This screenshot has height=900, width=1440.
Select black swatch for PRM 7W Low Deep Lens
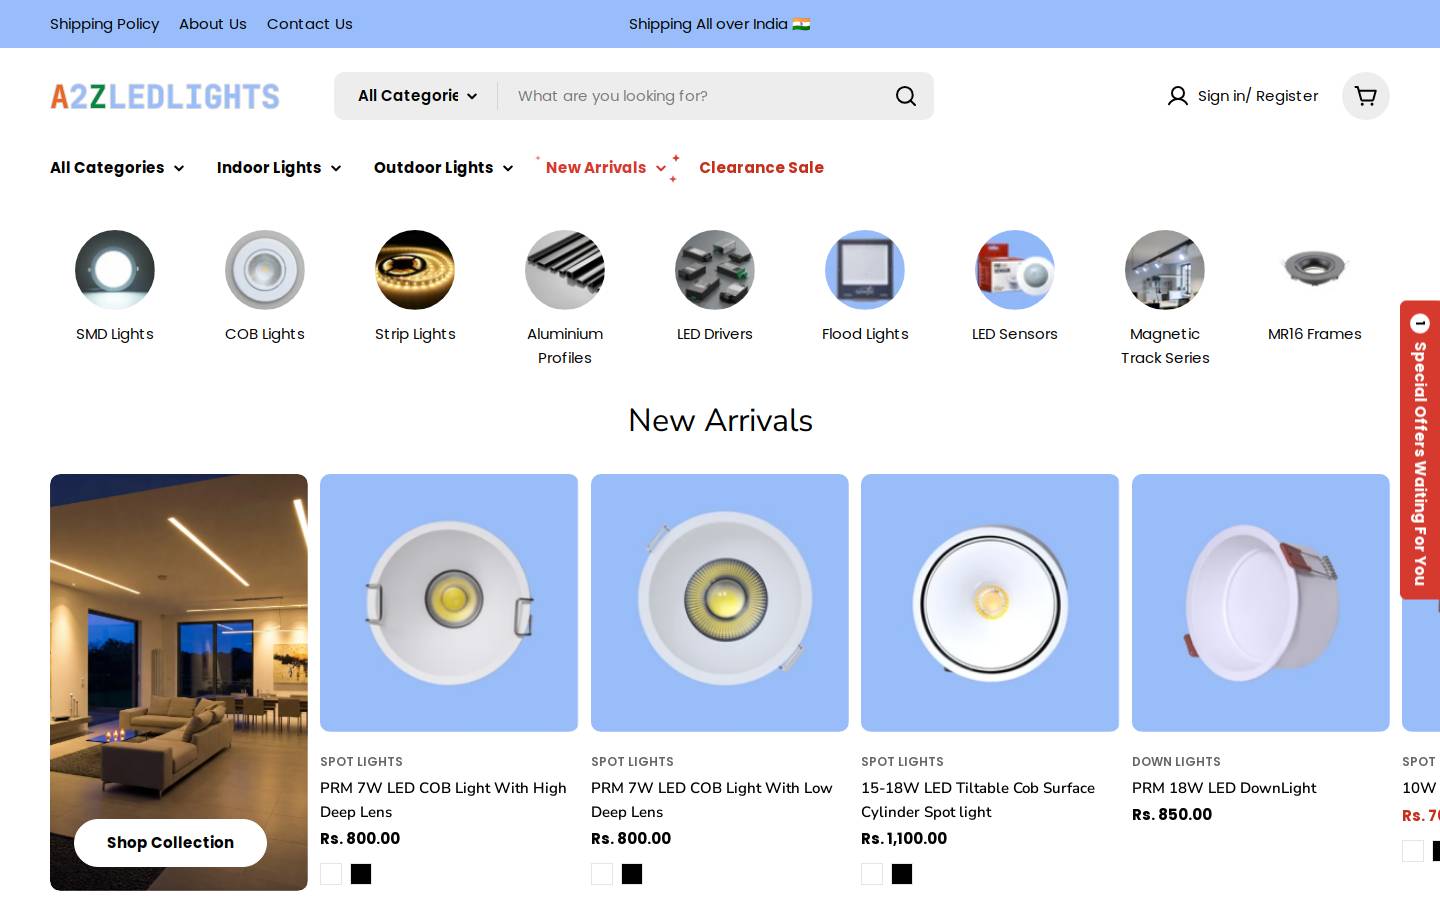pos(632,874)
